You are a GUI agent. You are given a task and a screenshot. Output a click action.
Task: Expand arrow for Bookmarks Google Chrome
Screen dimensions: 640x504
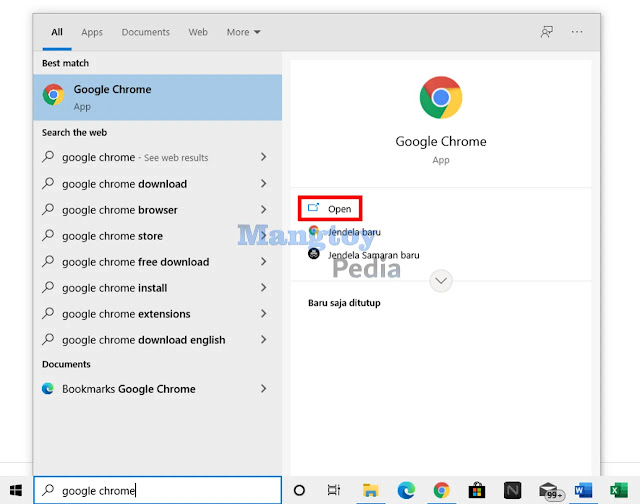click(264, 389)
